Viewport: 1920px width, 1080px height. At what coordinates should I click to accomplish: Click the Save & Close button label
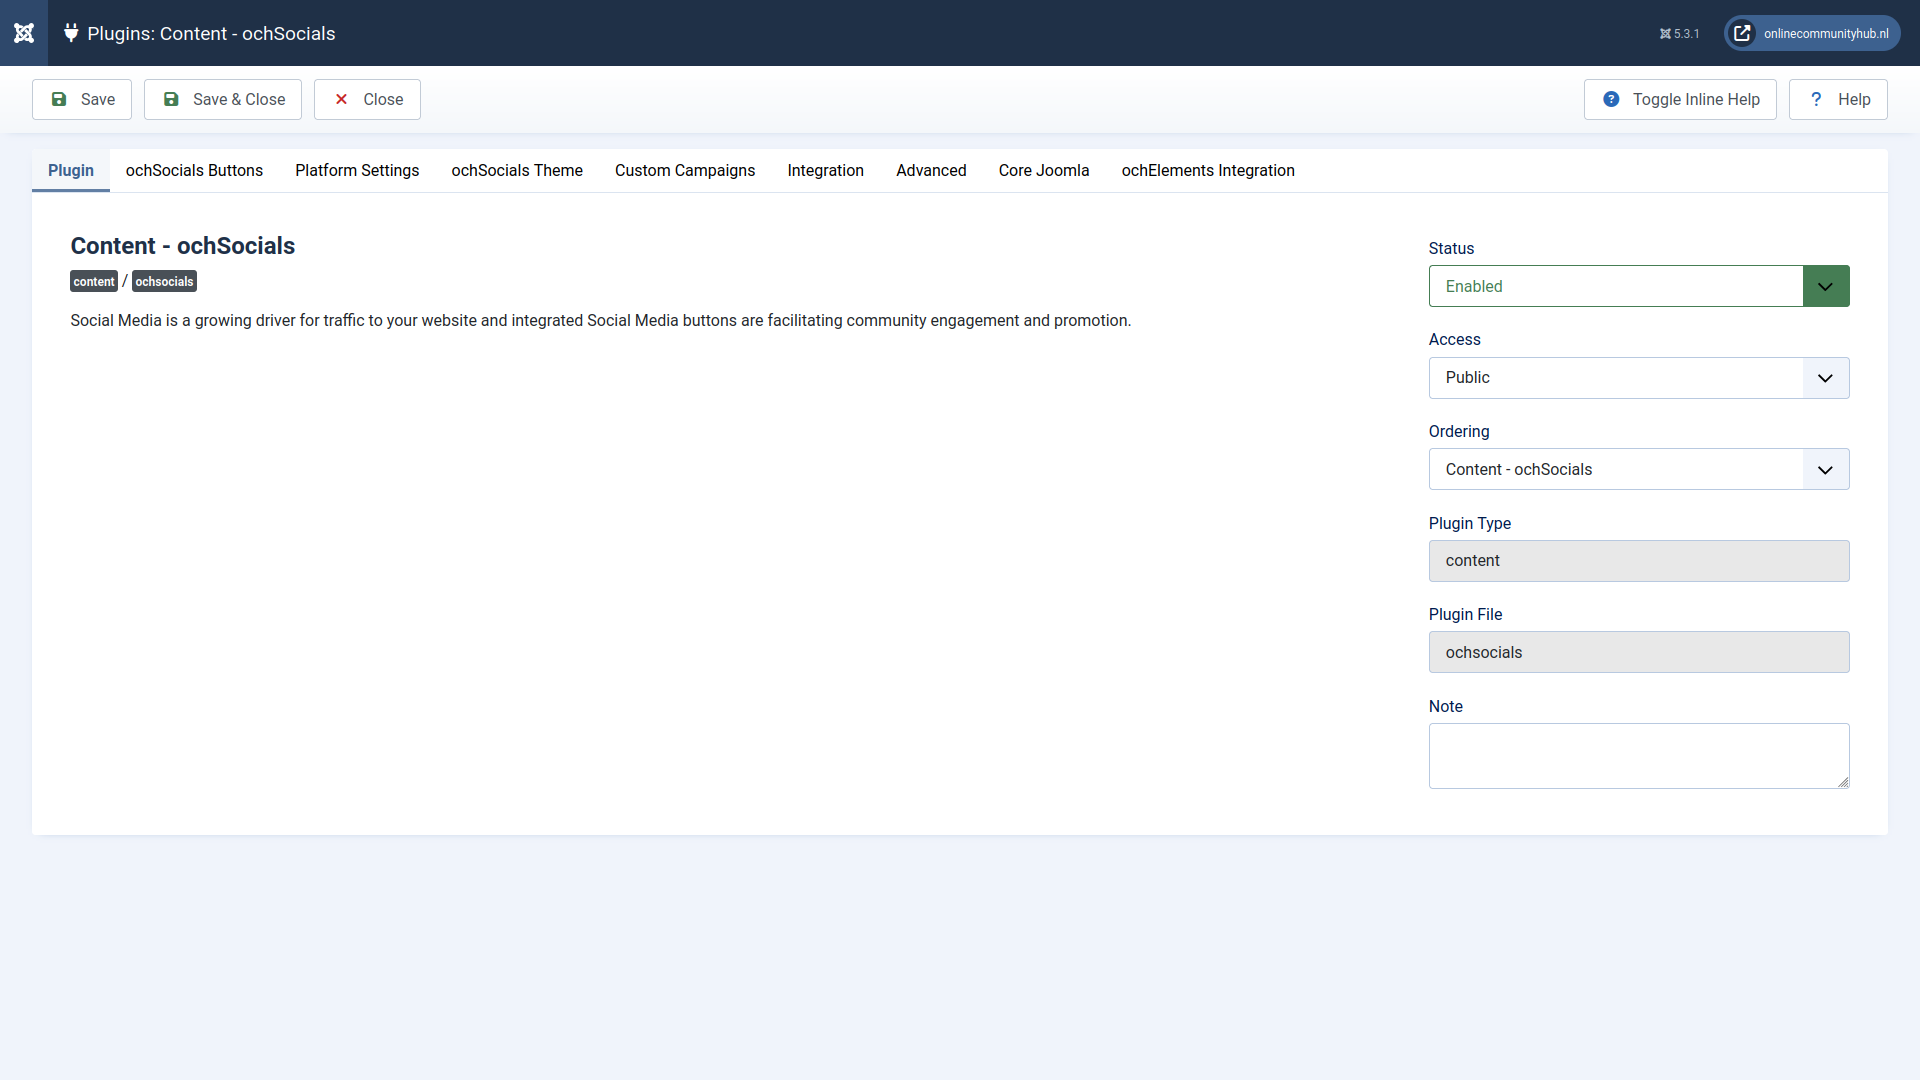click(x=239, y=99)
